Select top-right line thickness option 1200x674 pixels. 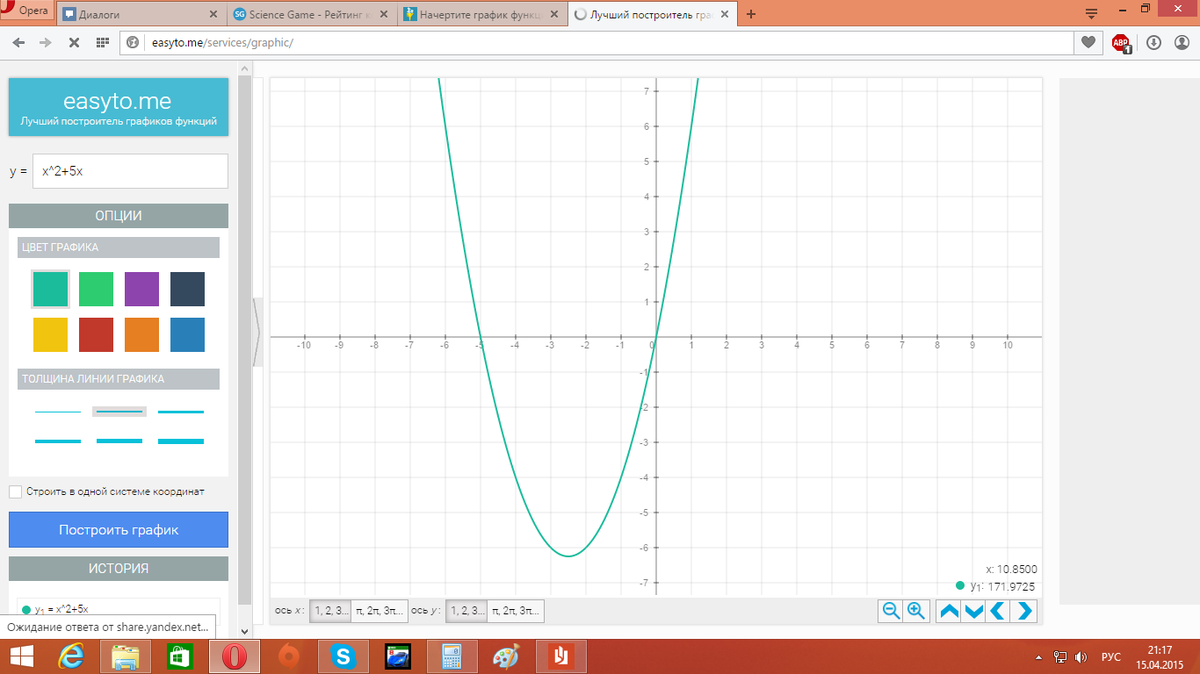point(181,411)
